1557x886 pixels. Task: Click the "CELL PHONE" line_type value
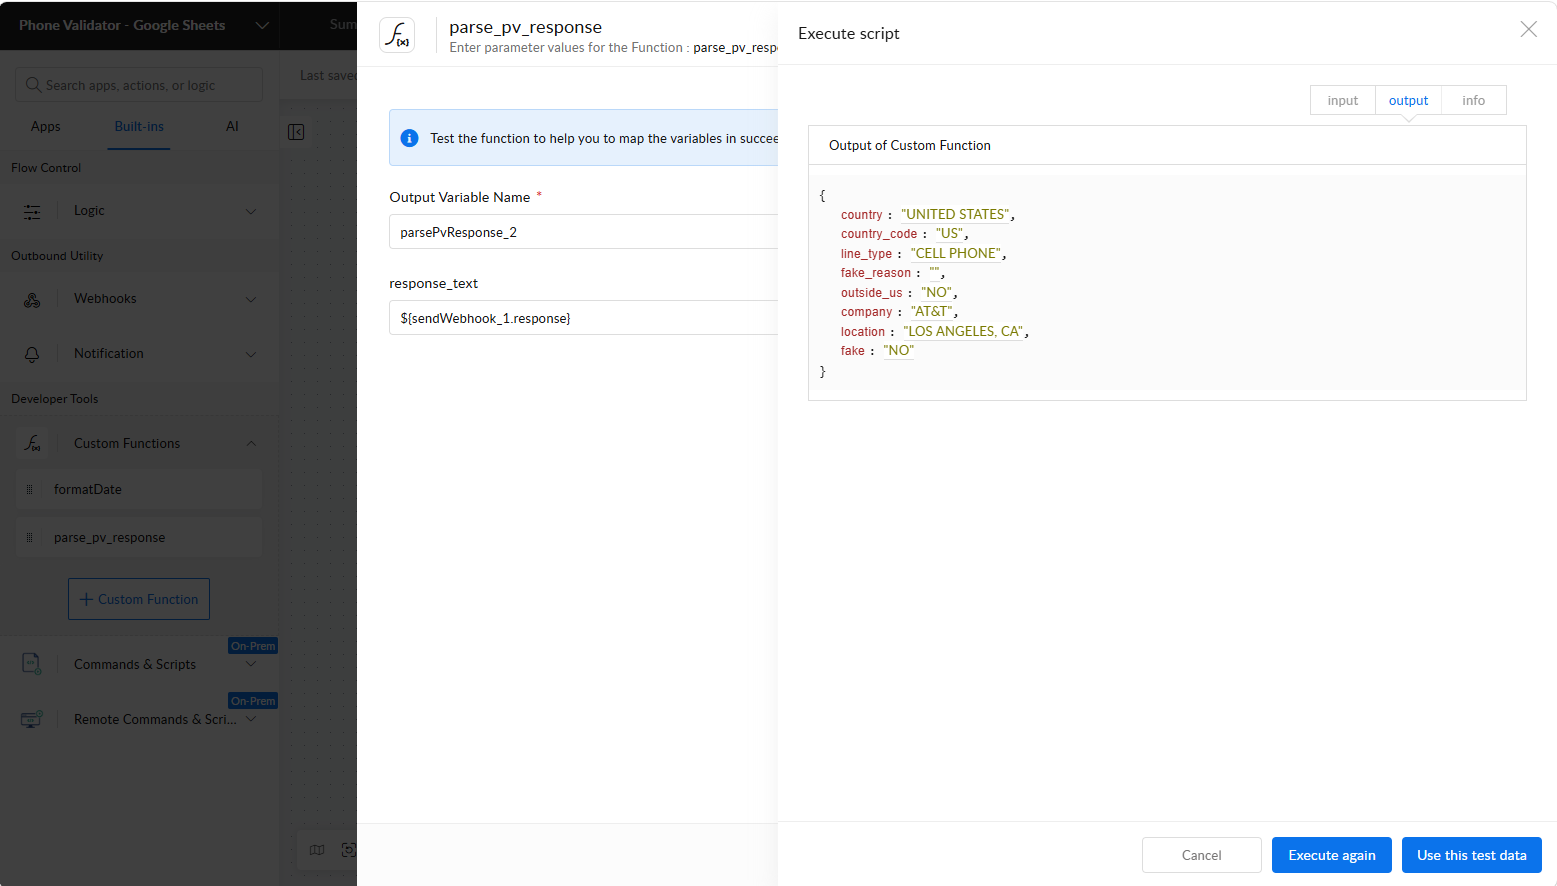tap(955, 253)
